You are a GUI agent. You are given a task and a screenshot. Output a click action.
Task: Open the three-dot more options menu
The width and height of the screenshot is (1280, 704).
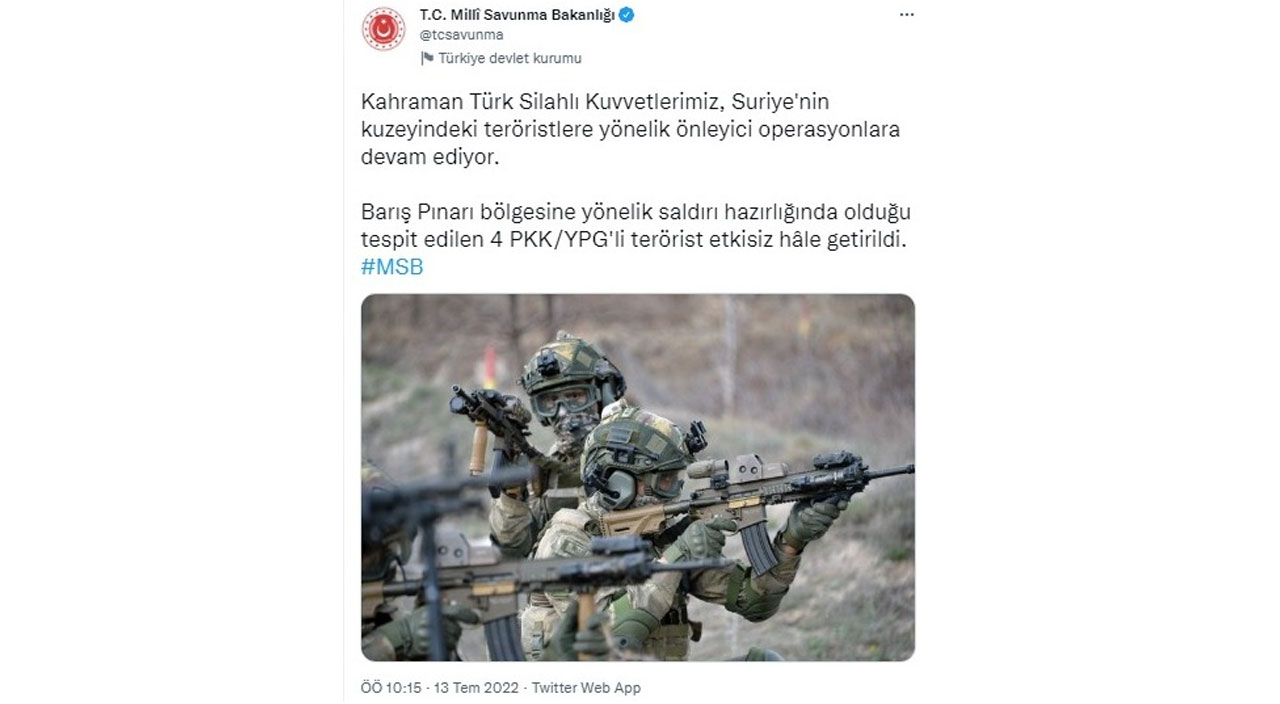906,15
